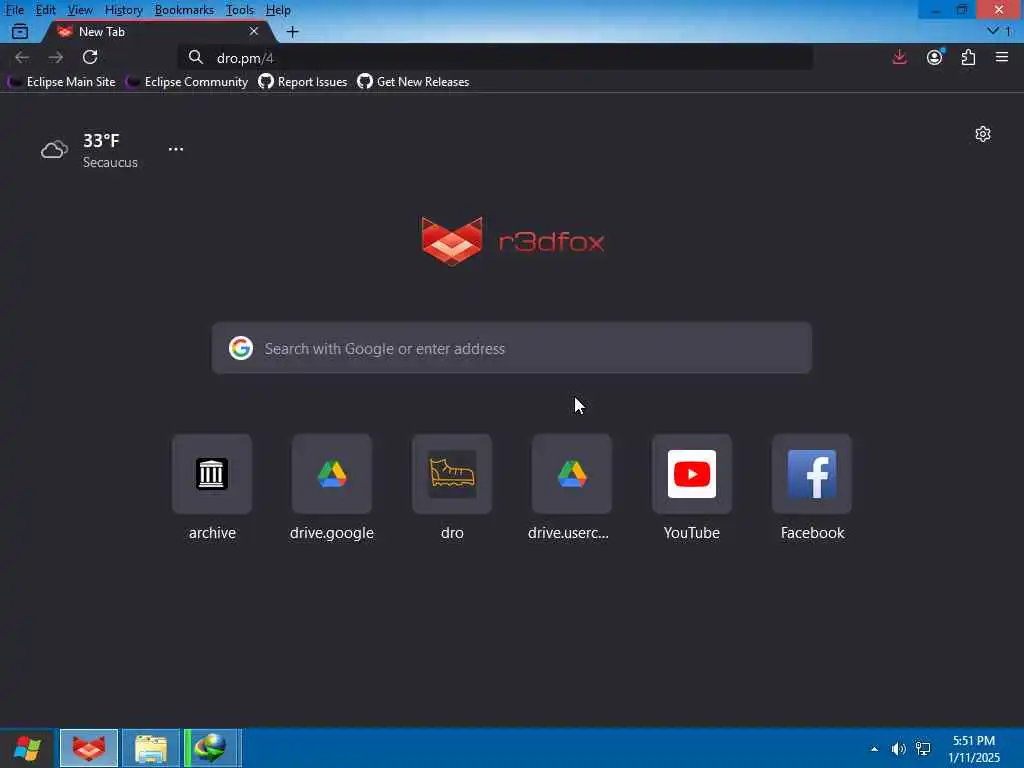Open the Downloads panel
This screenshot has height=768, width=1024.
[x=899, y=57]
